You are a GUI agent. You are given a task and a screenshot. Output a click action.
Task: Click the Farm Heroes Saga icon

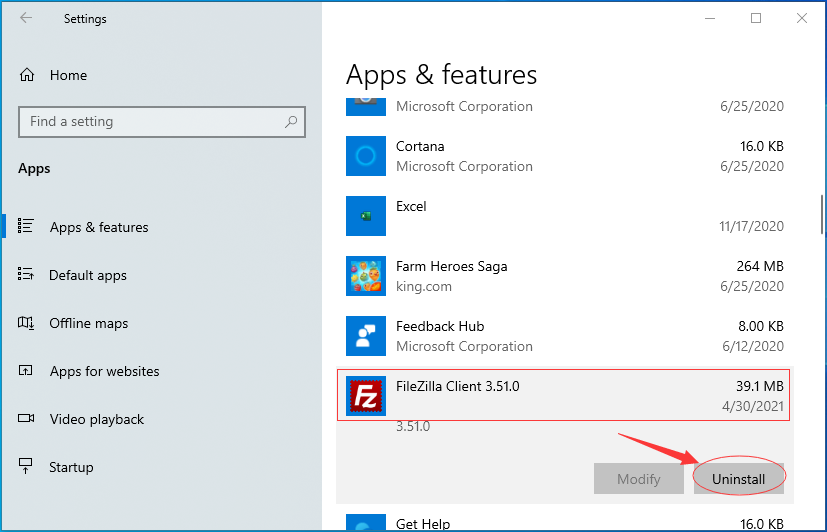[x=366, y=276]
